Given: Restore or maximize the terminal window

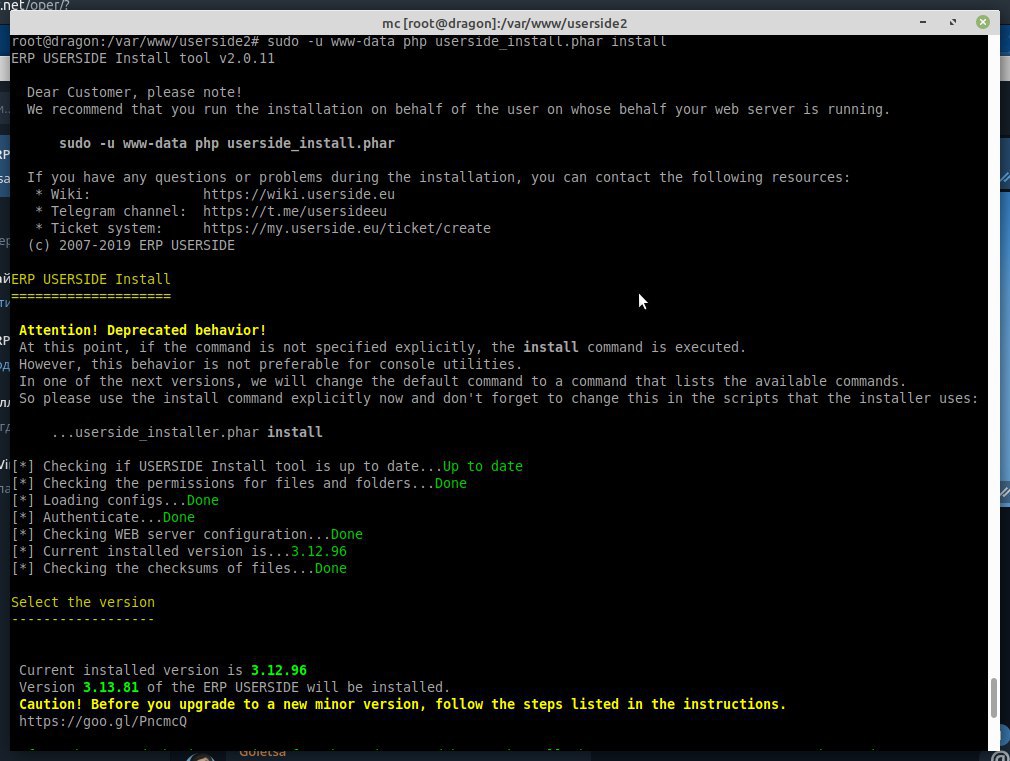Looking at the screenshot, I should click(953, 22).
